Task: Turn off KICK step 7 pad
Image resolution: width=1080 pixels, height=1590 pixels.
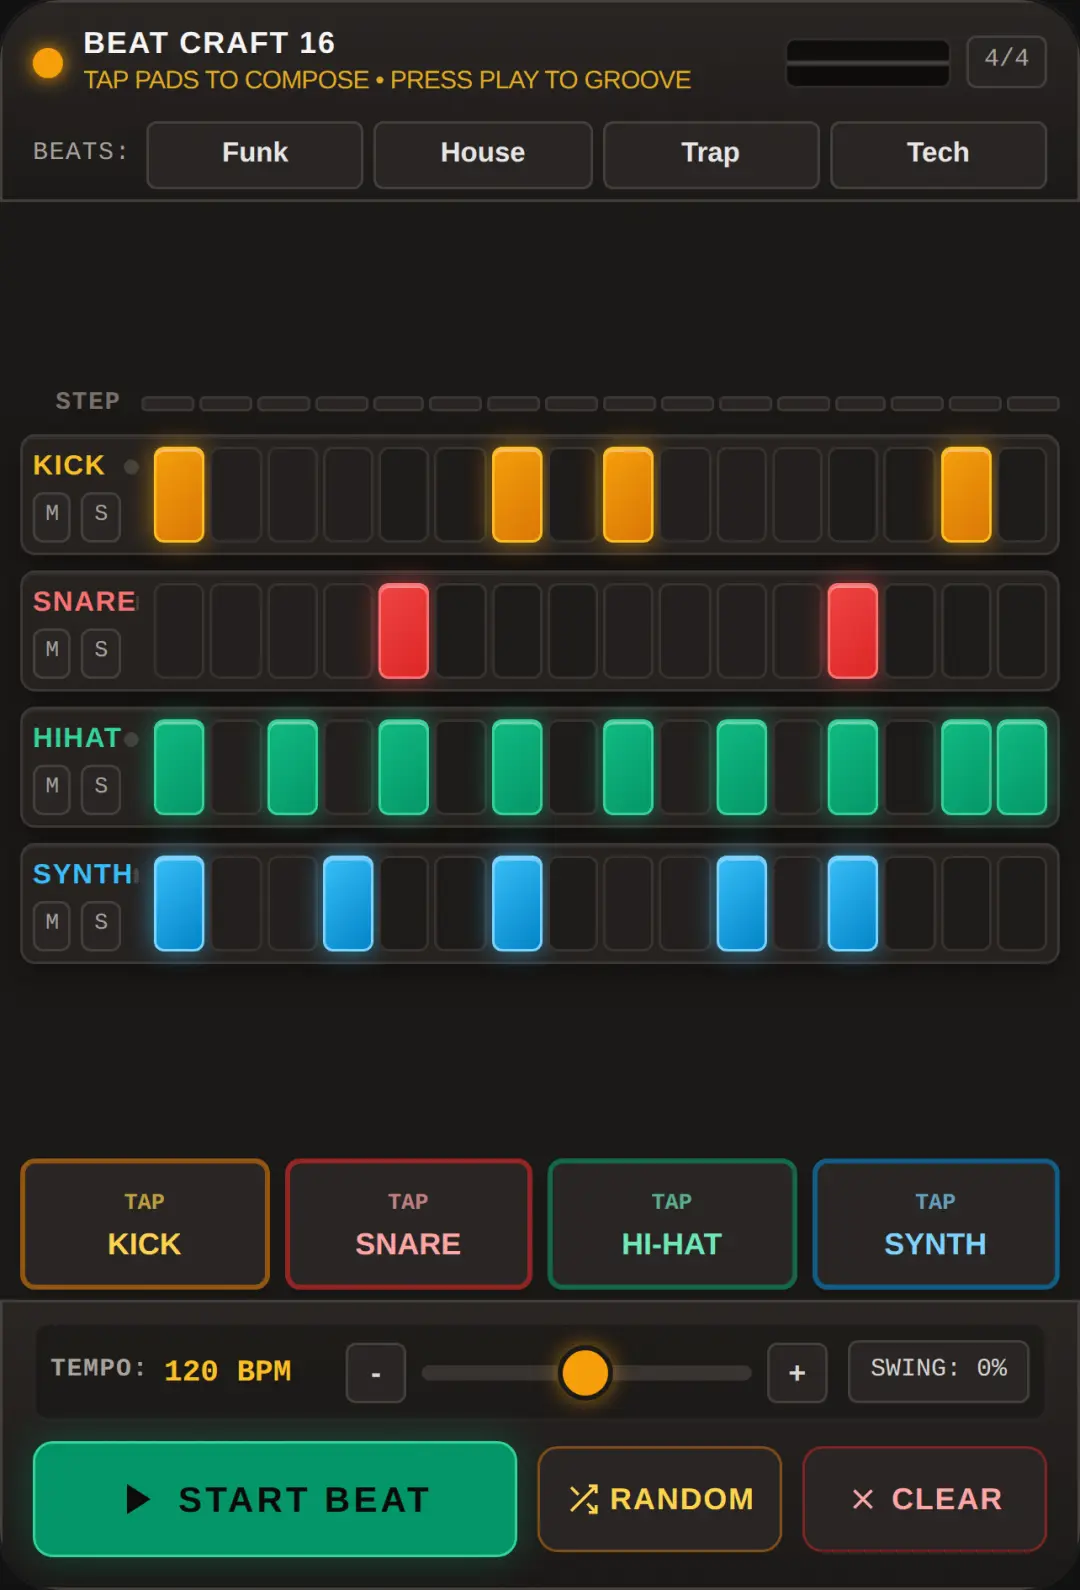Action: (x=517, y=495)
